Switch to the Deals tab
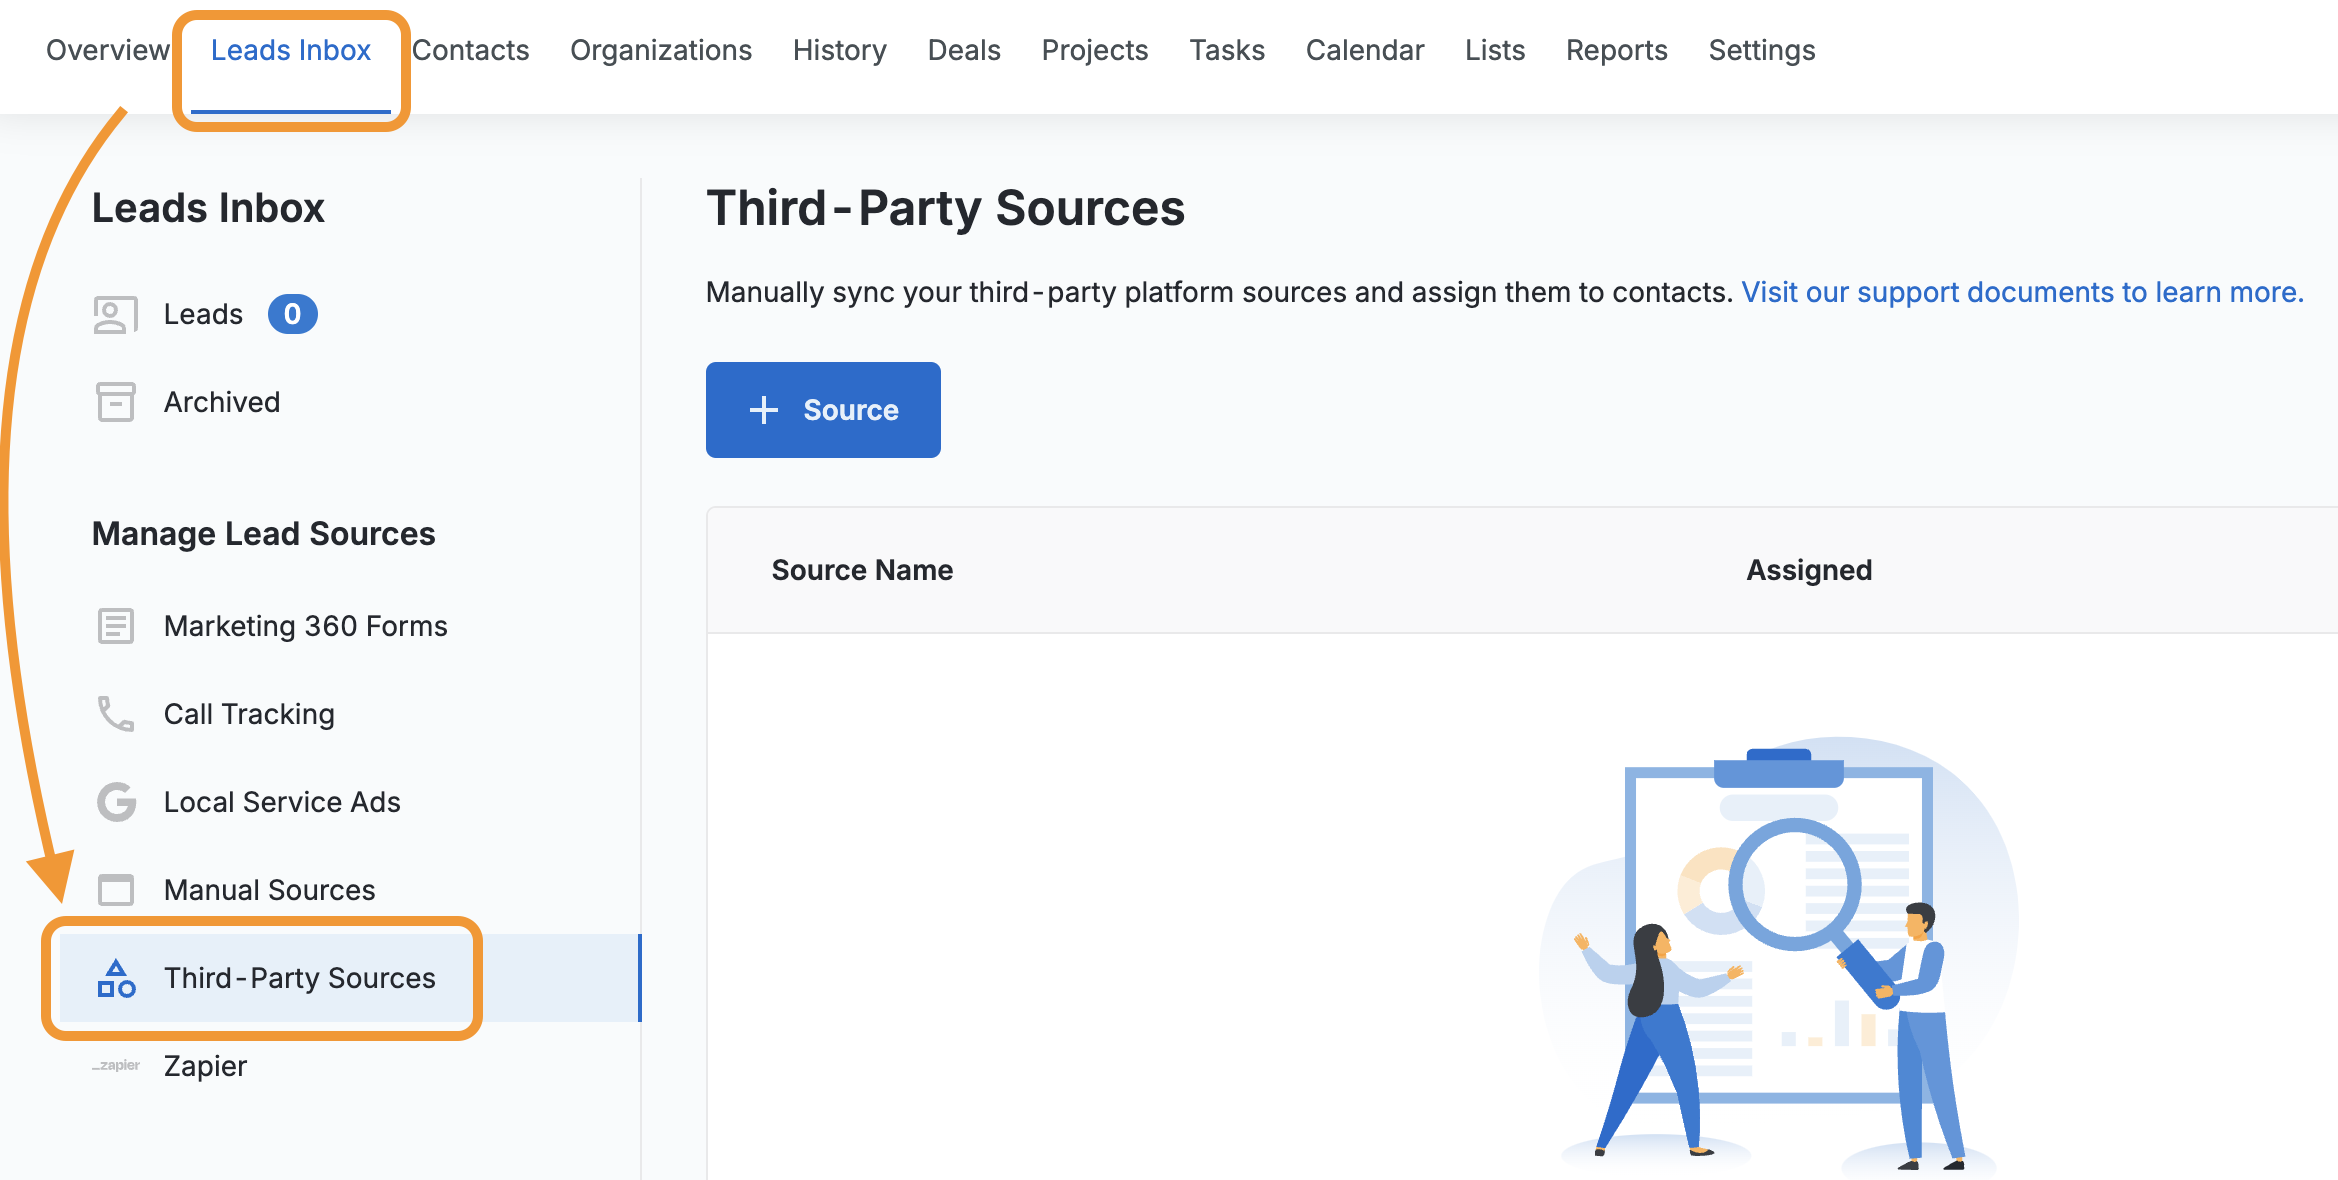 coord(963,50)
